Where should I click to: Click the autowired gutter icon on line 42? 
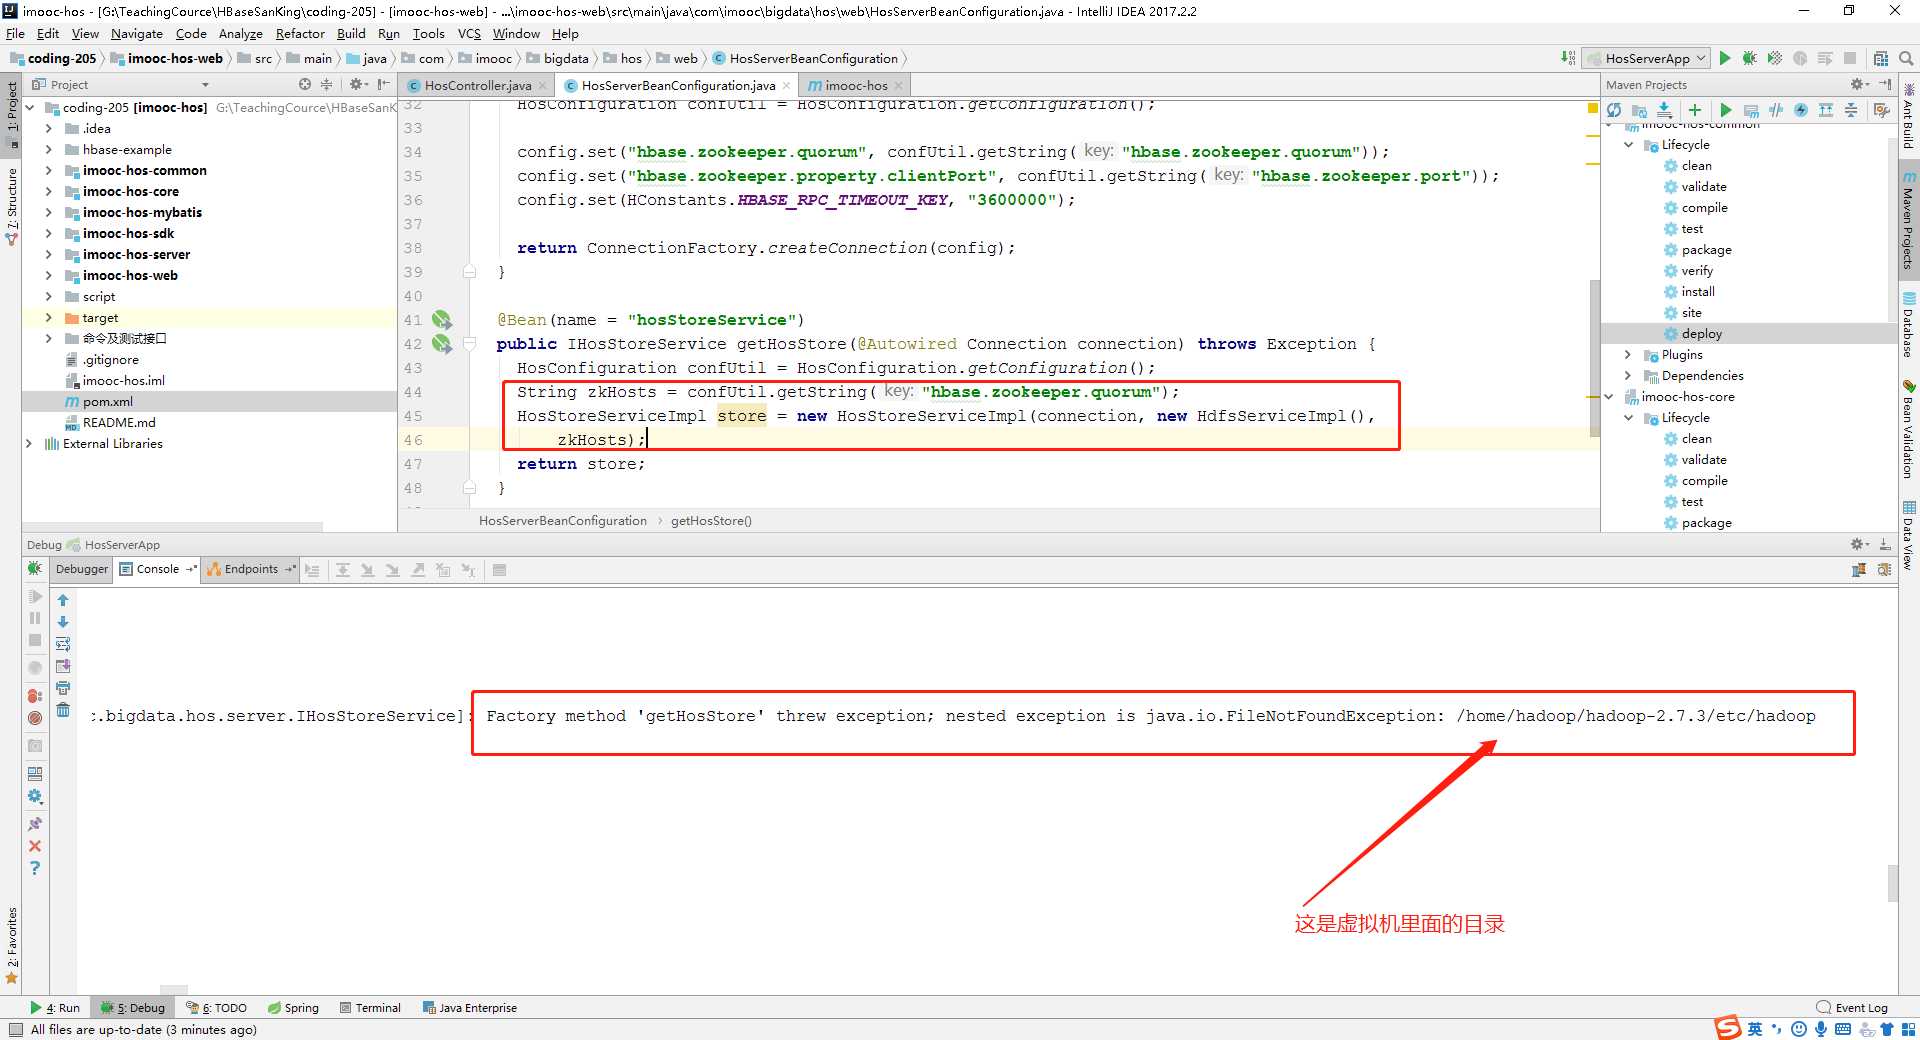(x=441, y=344)
